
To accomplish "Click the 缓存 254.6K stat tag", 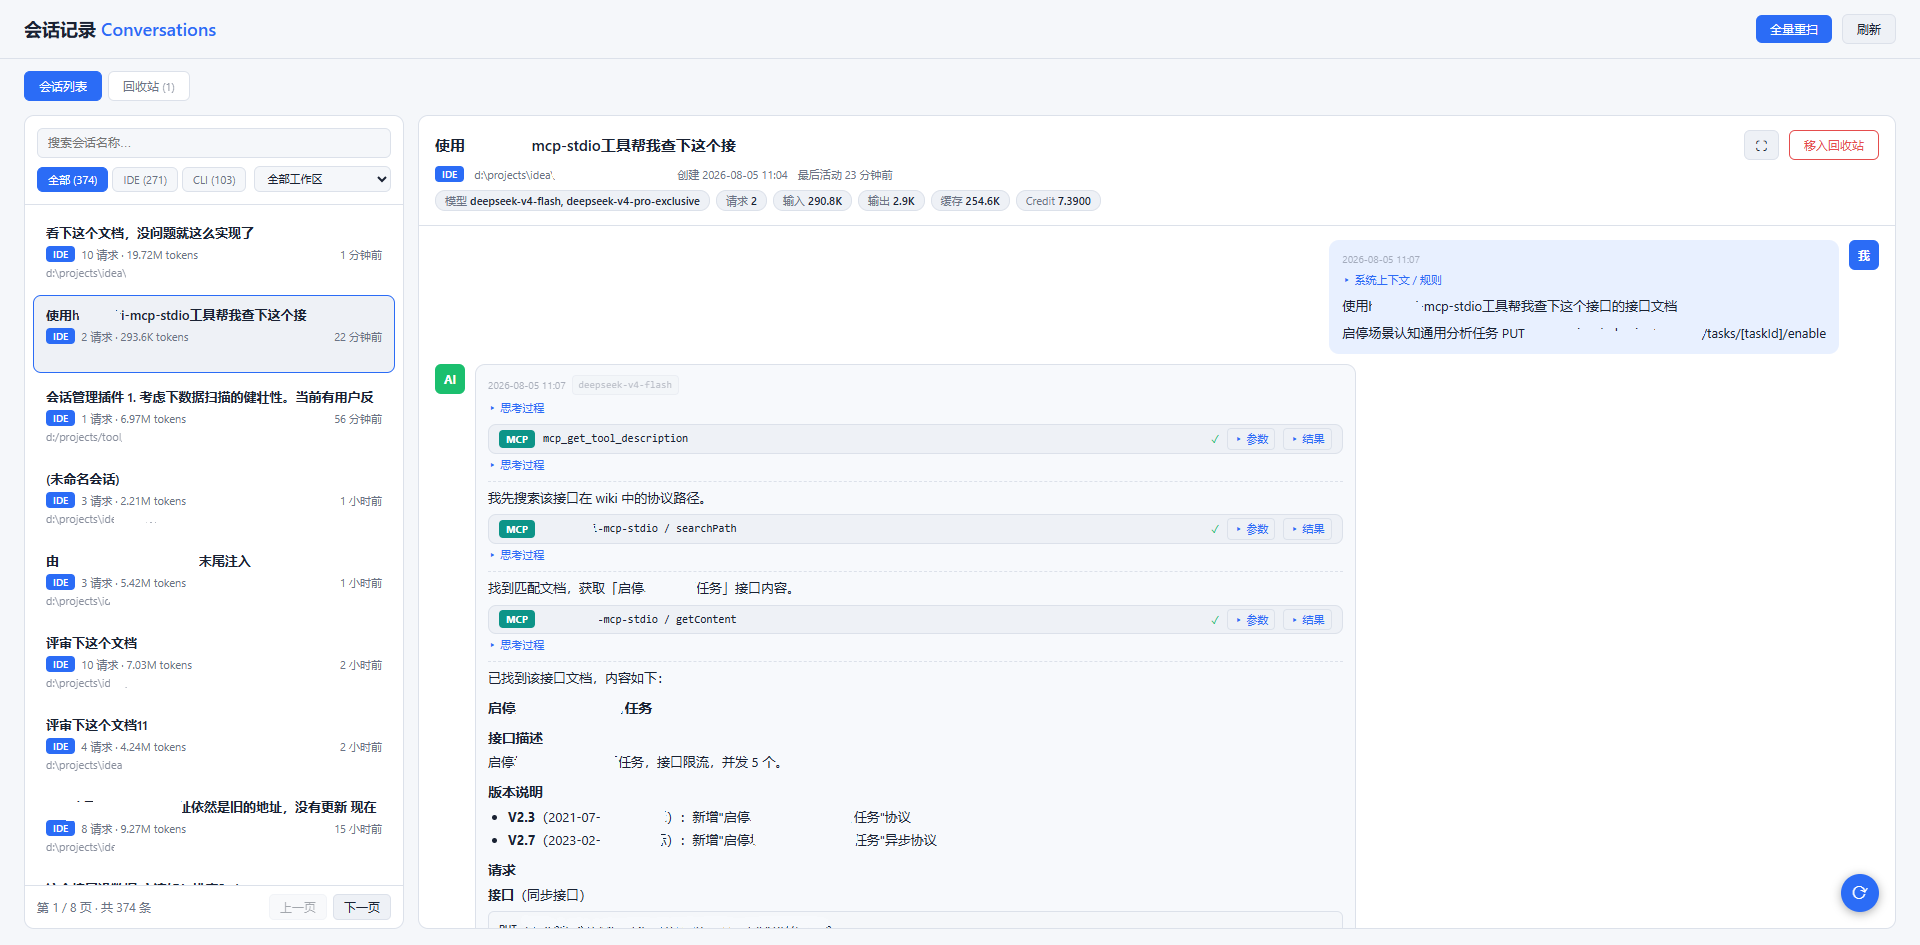I will tap(970, 201).
